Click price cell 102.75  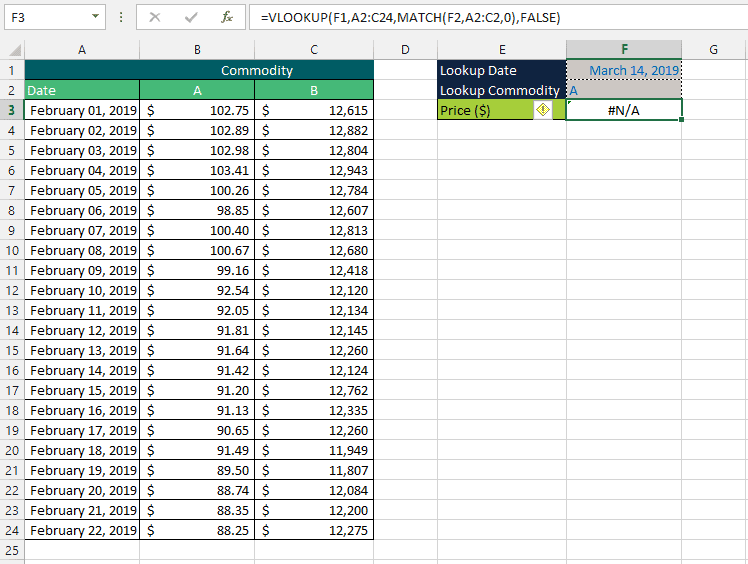197,111
